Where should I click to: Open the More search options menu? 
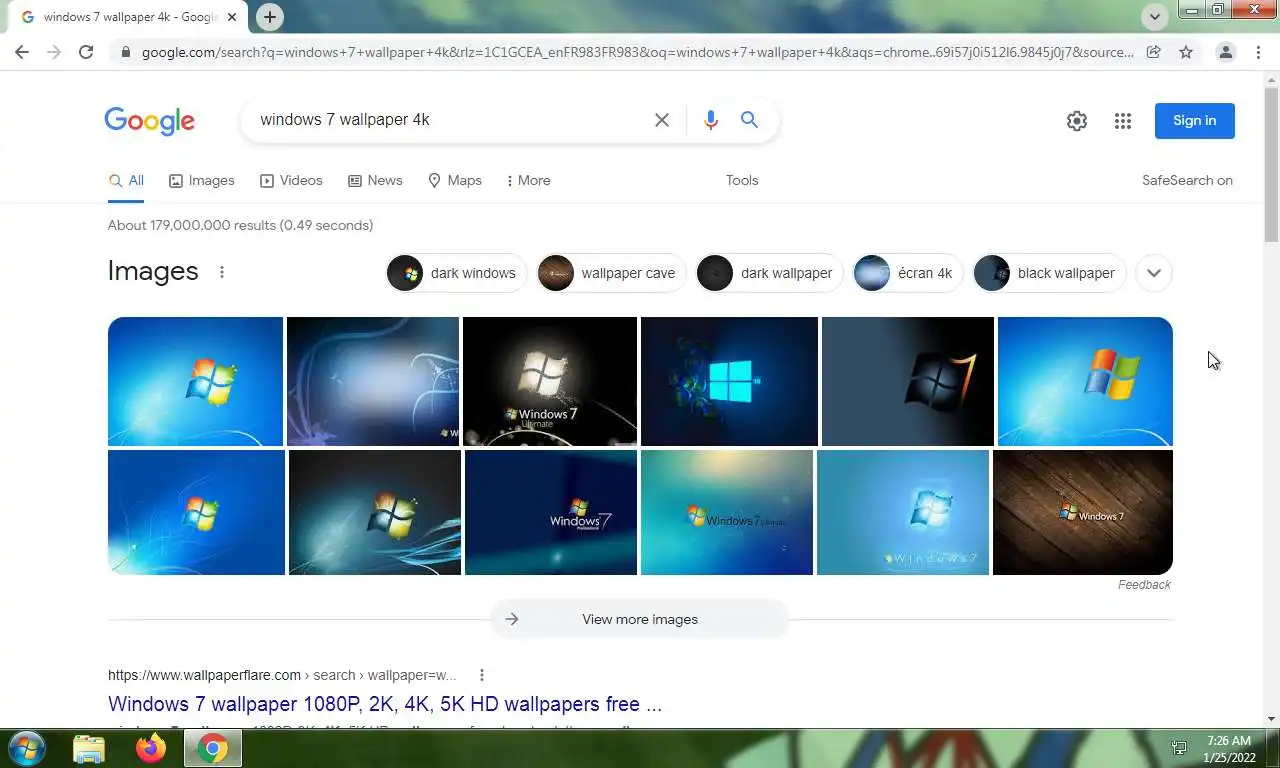pyautogui.click(x=528, y=181)
